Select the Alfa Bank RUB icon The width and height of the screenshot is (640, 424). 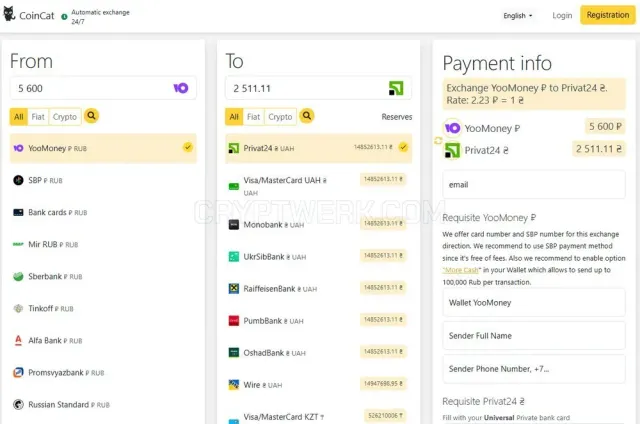pyautogui.click(x=18, y=340)
